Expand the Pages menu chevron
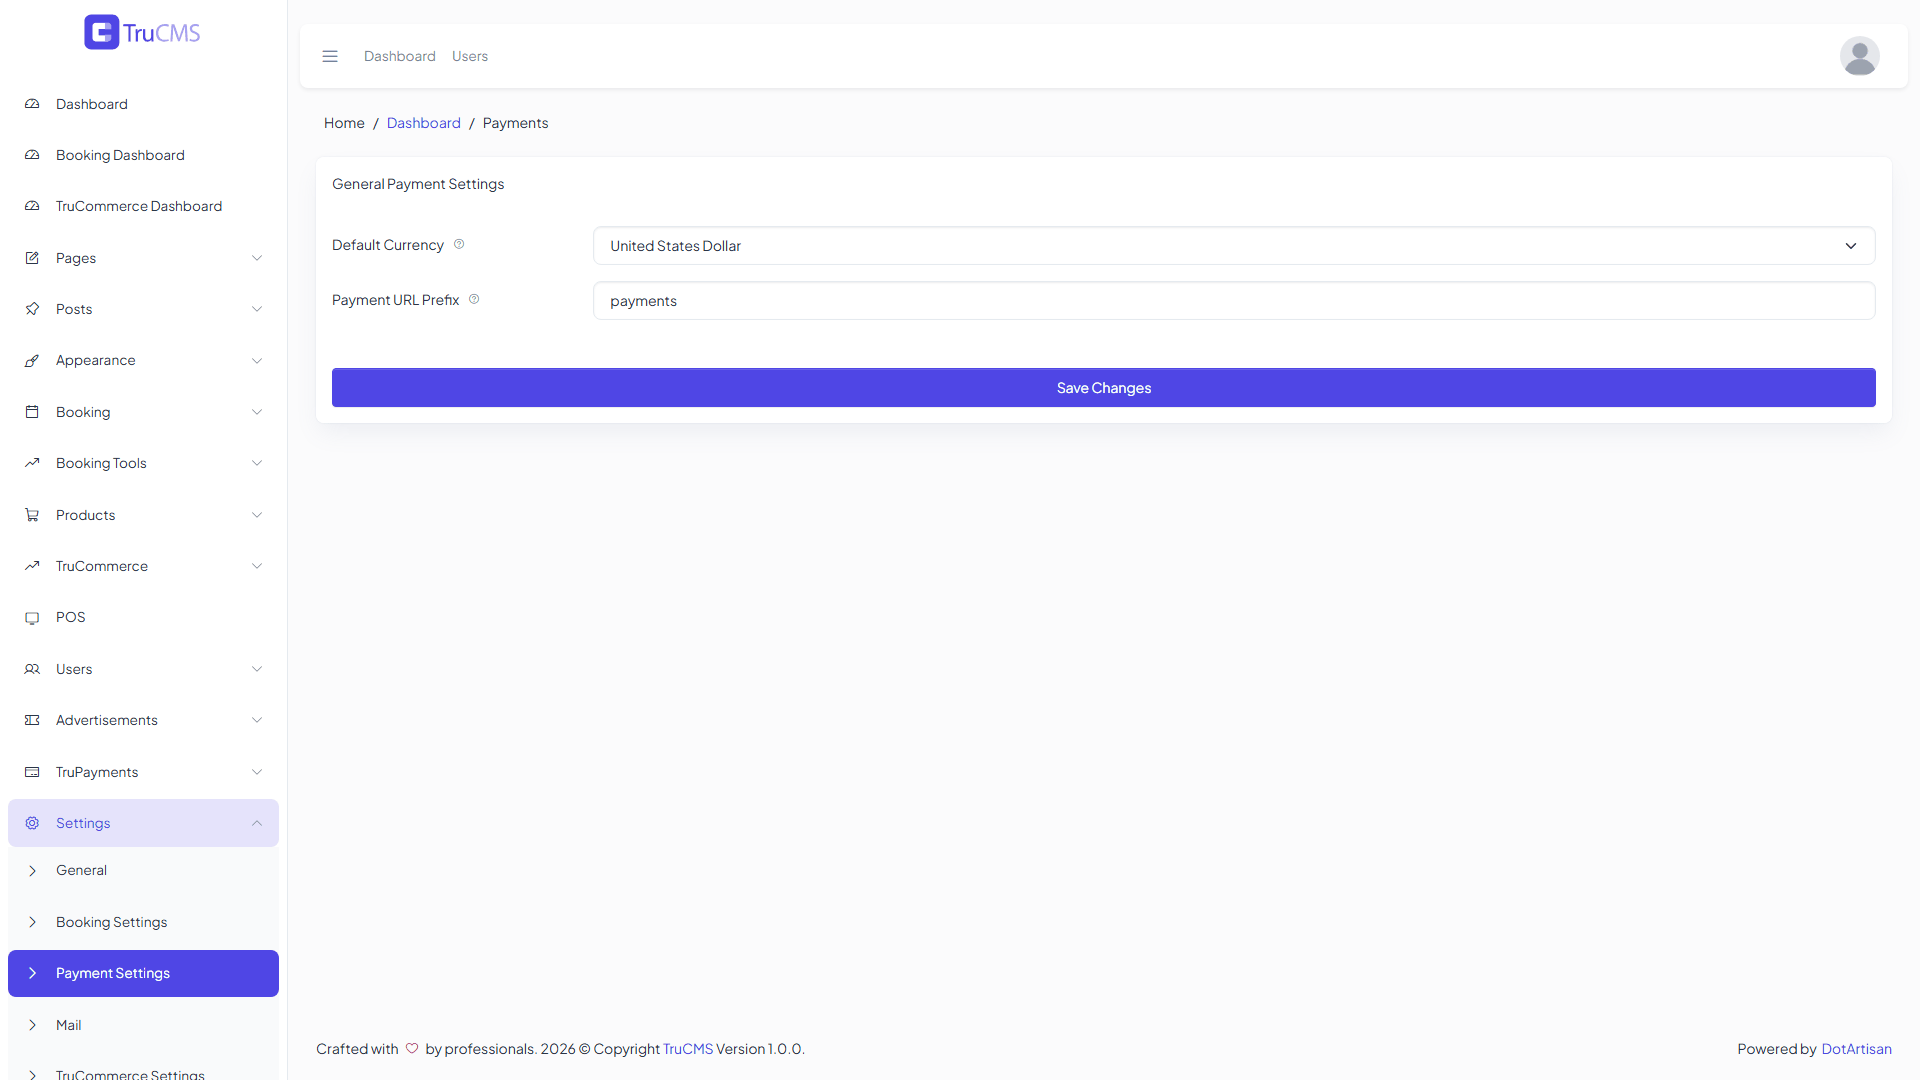Screen dimensions: 1920x1080 tap(257, 258)
